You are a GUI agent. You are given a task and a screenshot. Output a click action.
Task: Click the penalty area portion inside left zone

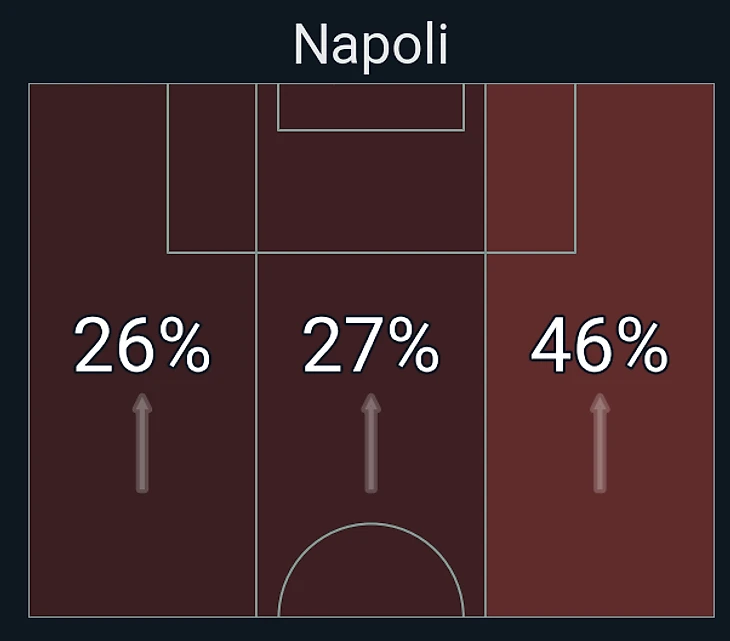click(212, 168)
